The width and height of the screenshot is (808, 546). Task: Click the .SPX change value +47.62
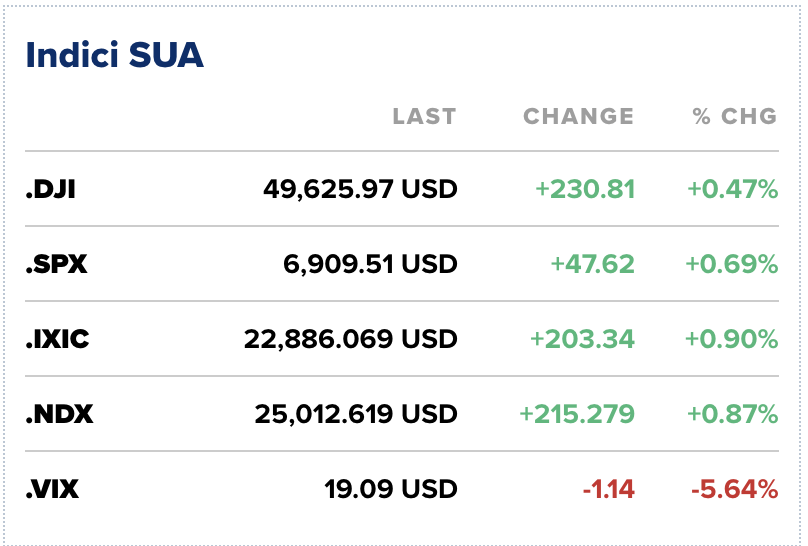592,264
